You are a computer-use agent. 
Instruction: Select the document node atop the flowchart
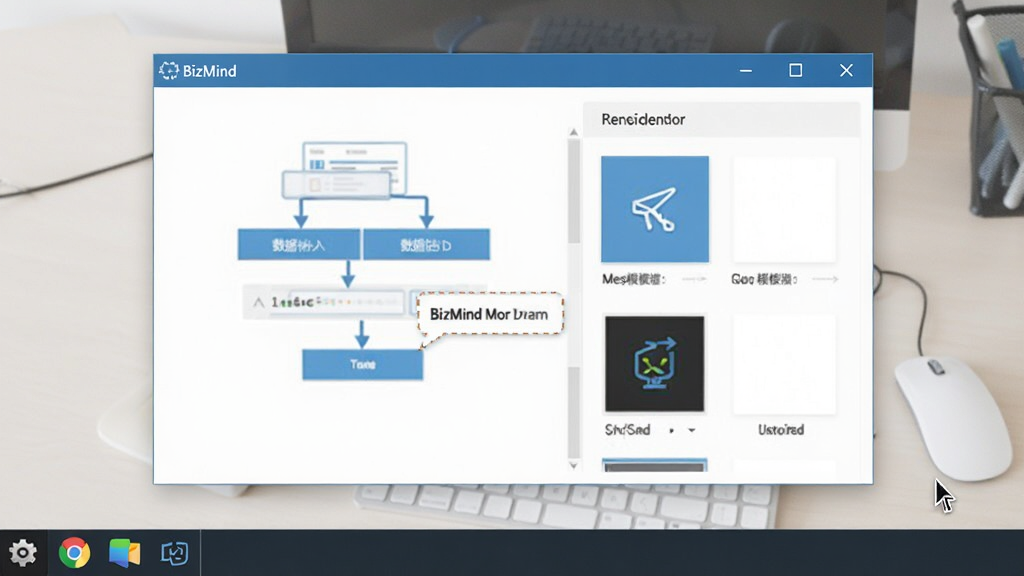345,170
